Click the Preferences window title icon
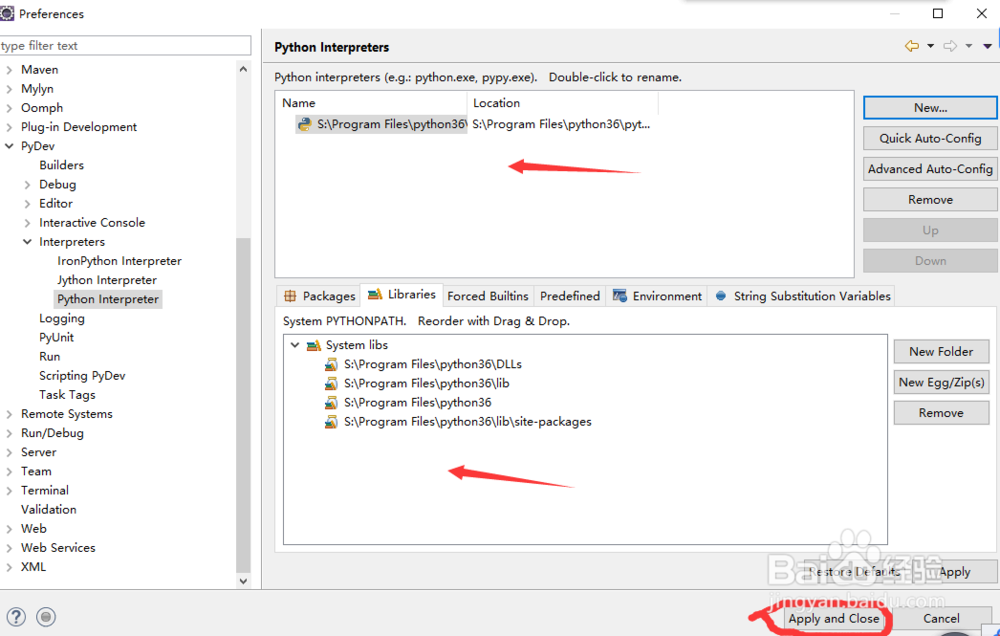 click(6, 13)
